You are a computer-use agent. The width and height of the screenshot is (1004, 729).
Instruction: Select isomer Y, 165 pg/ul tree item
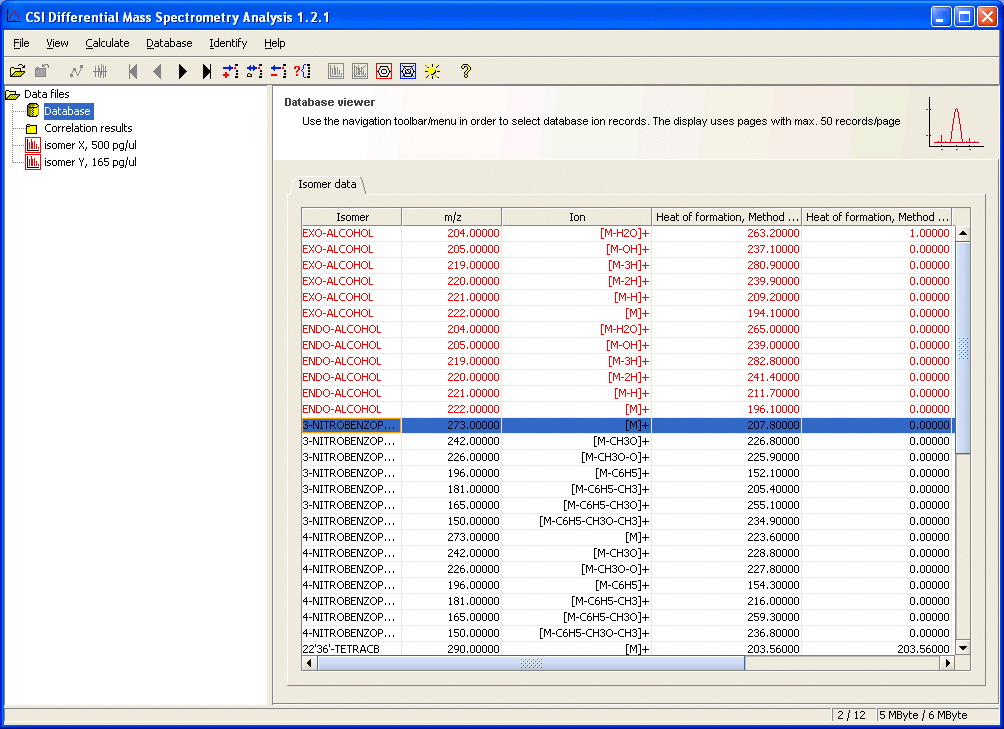(x=90, y=162)
